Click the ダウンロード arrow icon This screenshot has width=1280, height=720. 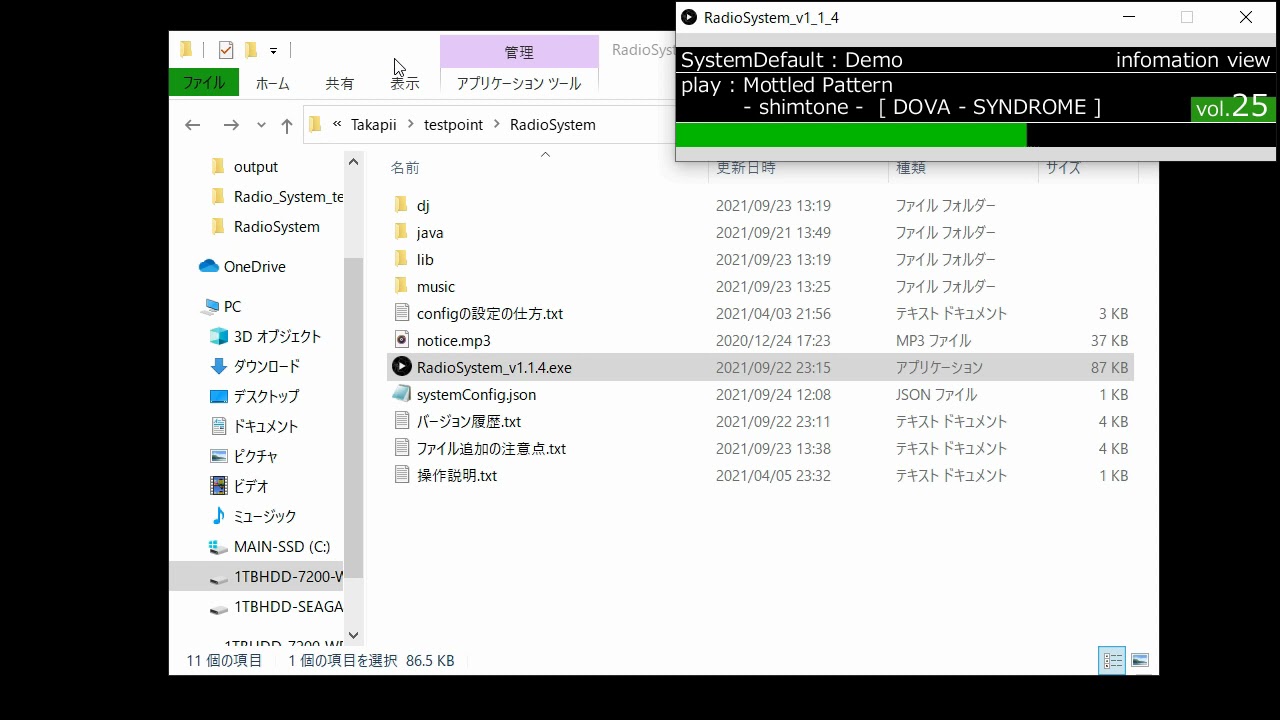(x=219, y=366)
